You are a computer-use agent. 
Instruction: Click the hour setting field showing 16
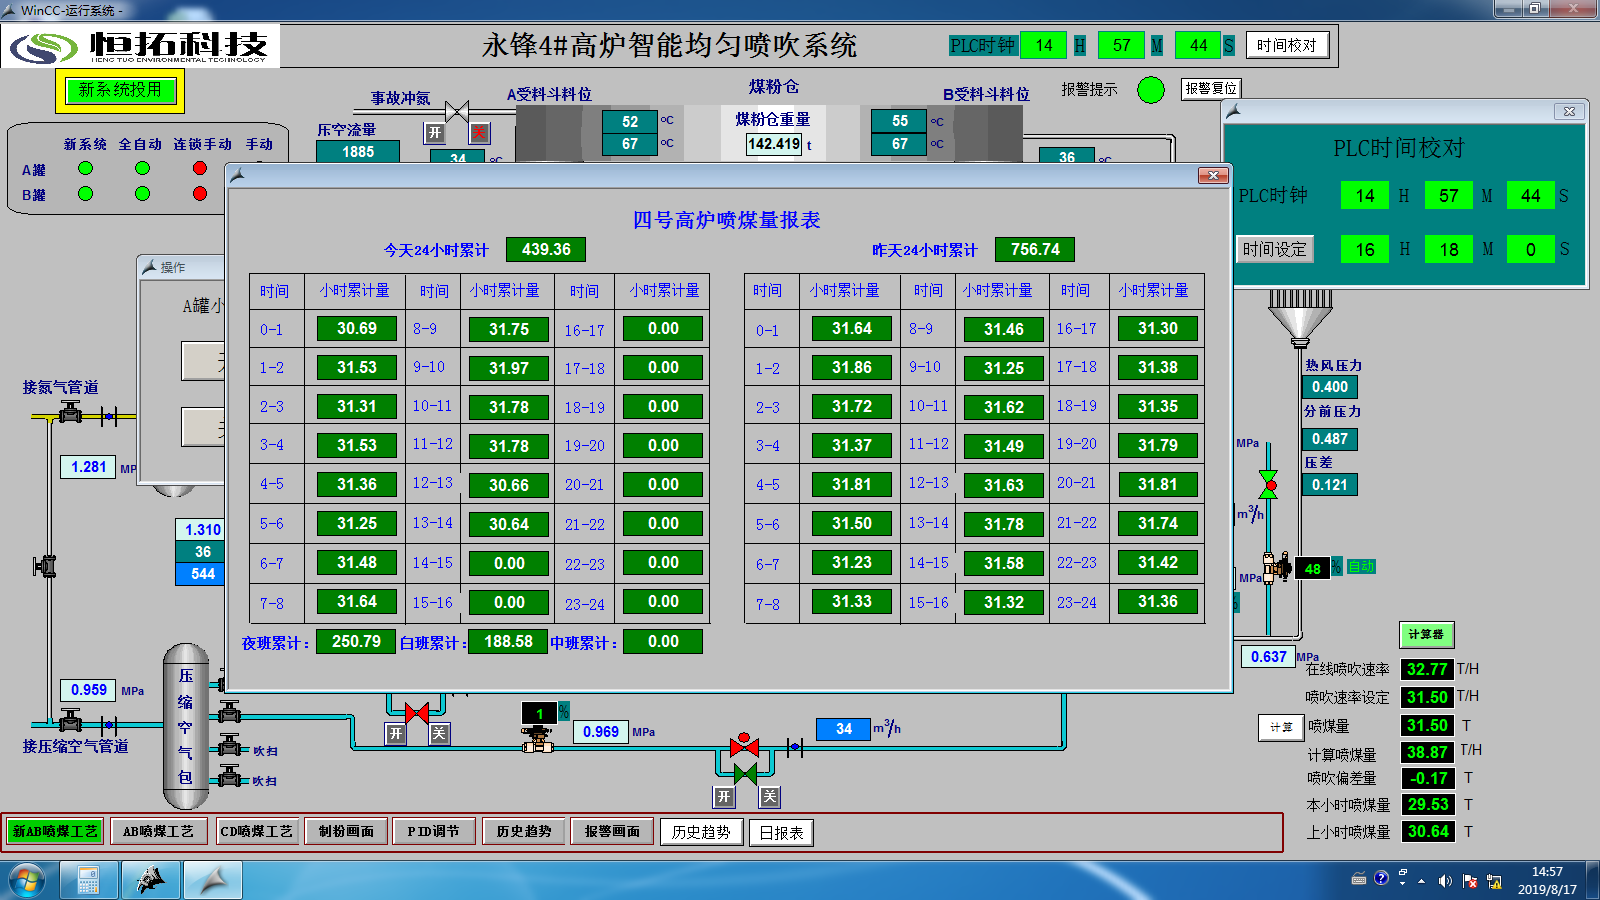coord(1365,250)
